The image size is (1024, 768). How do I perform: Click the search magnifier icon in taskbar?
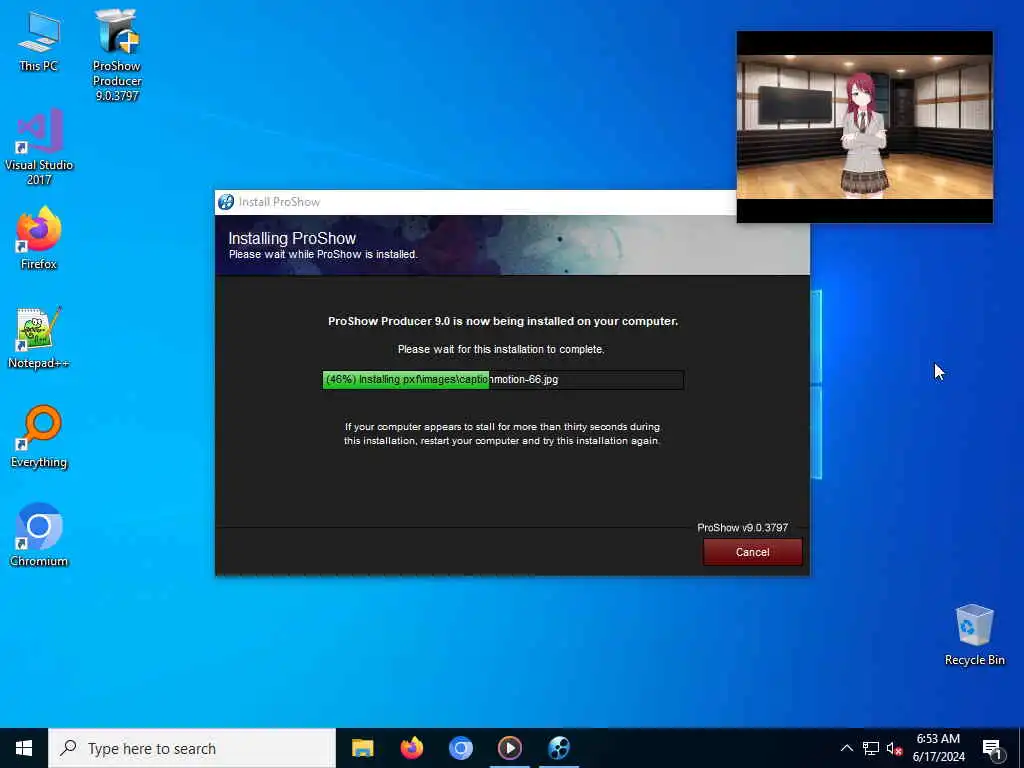[68, 748]
